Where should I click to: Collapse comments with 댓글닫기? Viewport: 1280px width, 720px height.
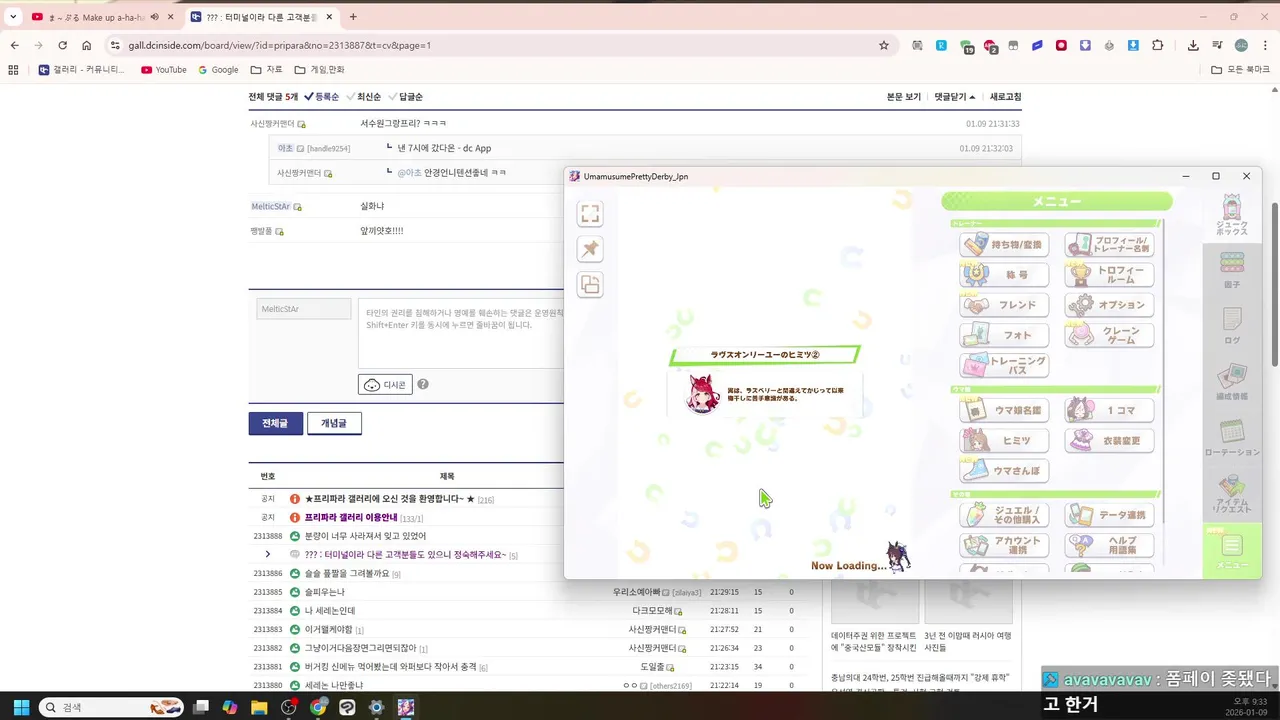coord(955,97)
